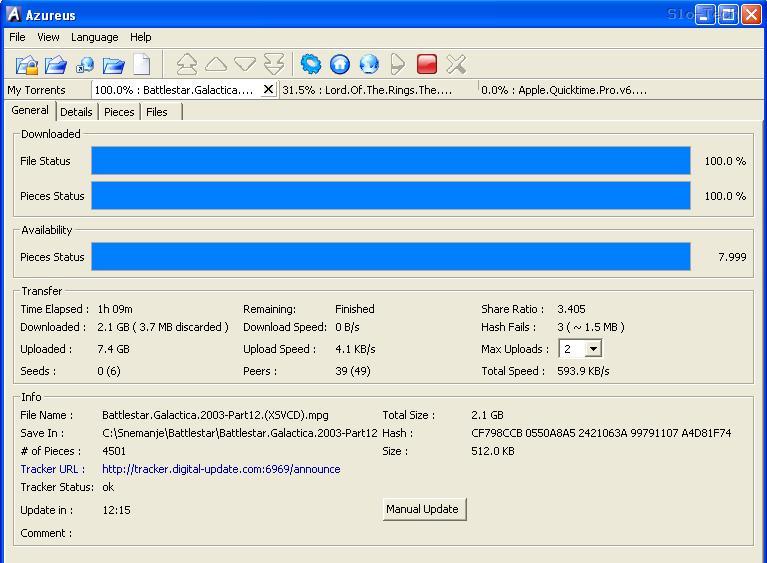This screenshot has width=767, height=563.
Task: Move torrent to bottom arrow icon
Action: [x=274, y=64]
